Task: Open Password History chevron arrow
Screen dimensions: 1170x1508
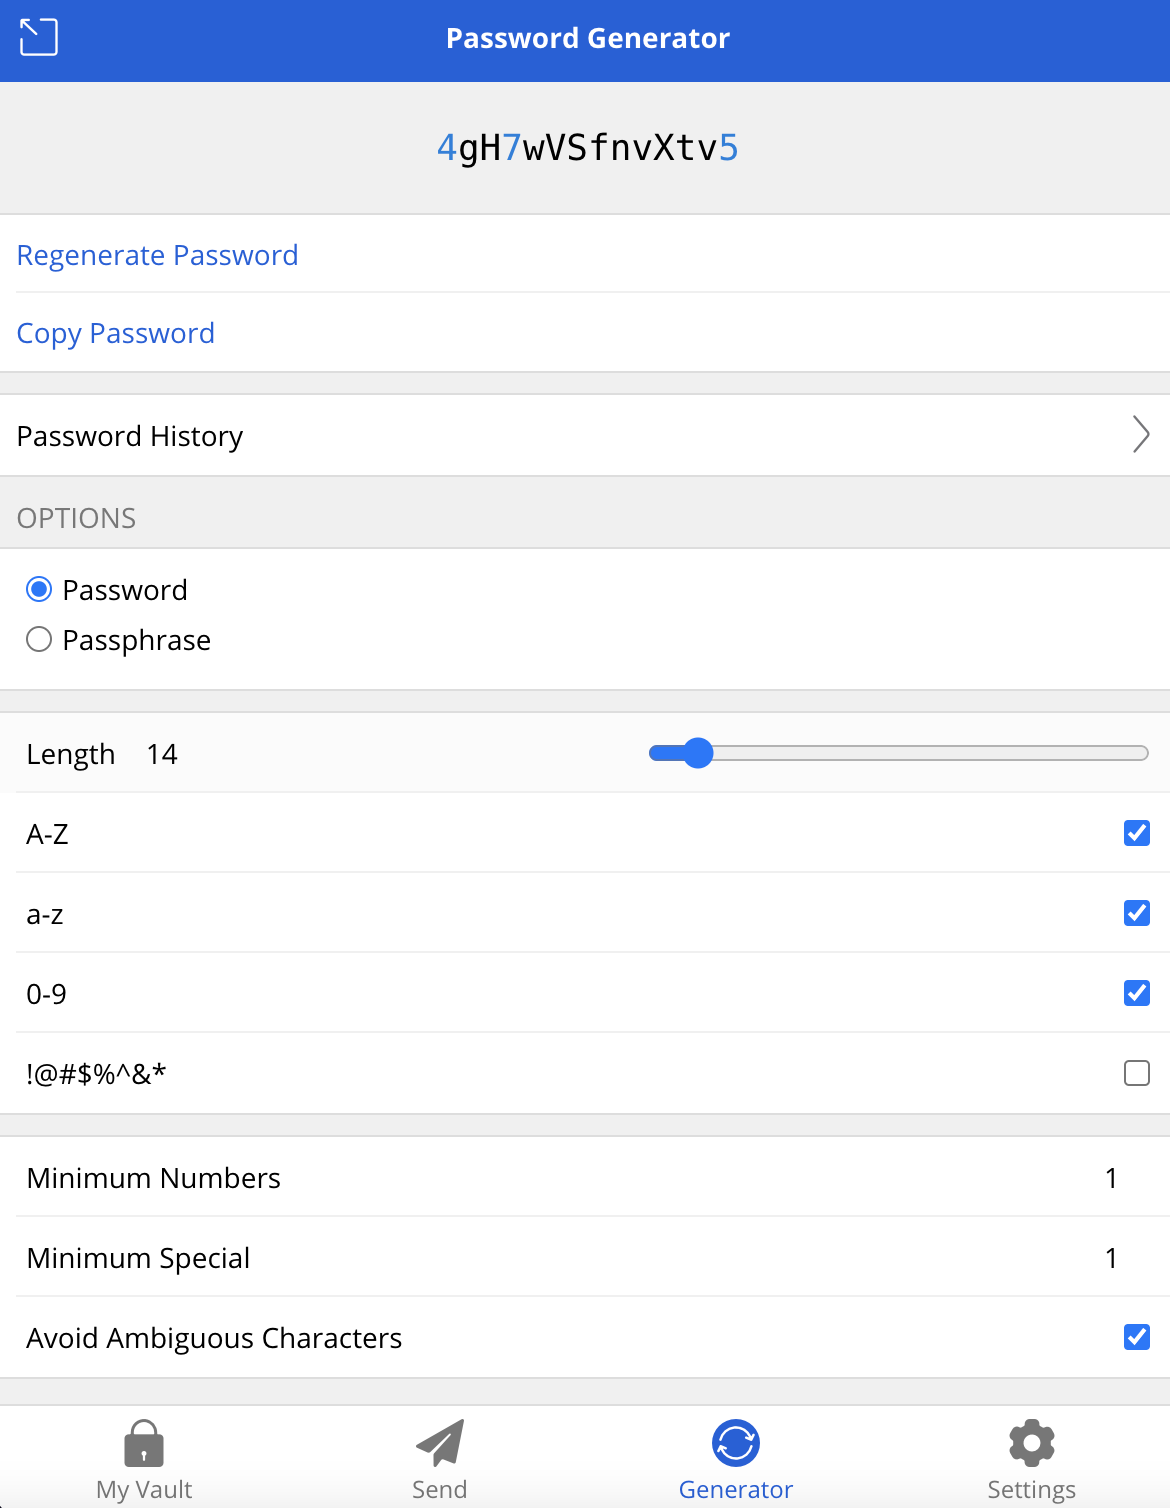Action: pyautogui.click(x=1141, y=434)
